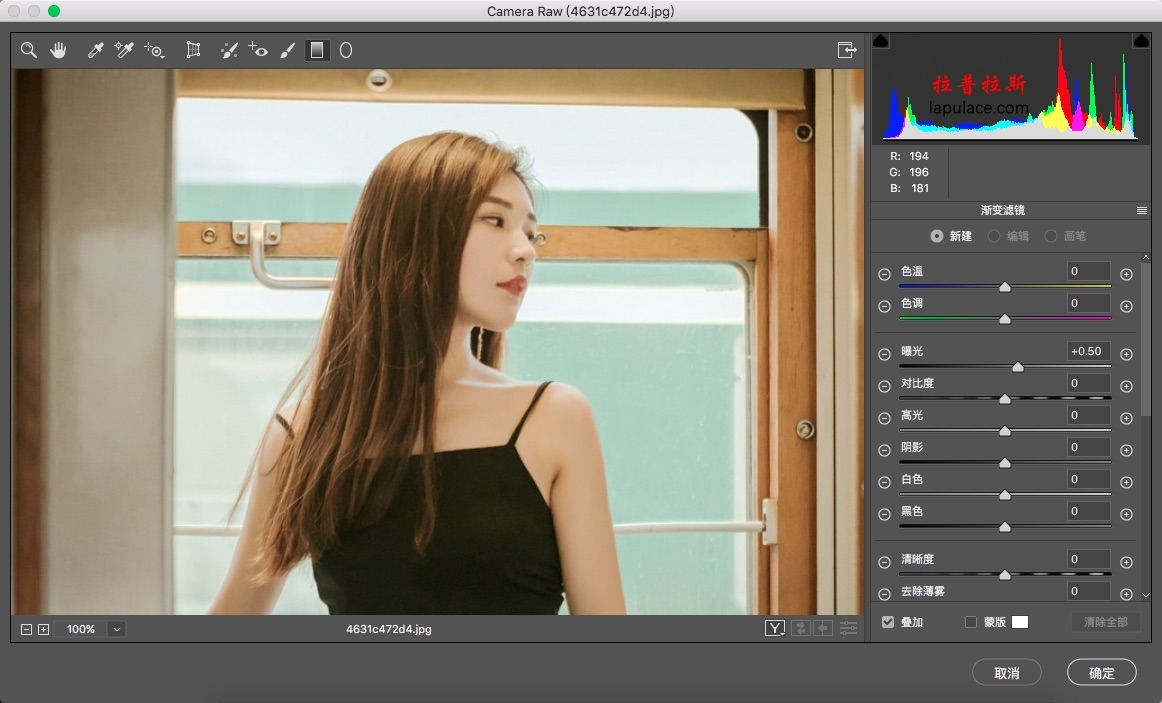1162x703 pixels.
Task: Cycle before/after view with Y icon
Action: (x=775, y=628)
